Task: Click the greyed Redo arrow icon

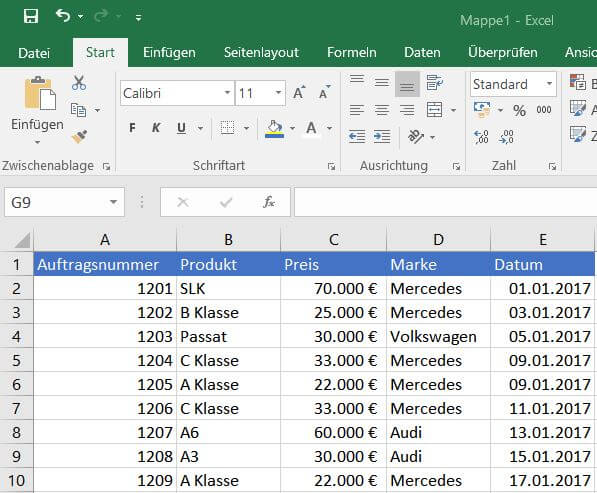Action: (x=101, y=16)
